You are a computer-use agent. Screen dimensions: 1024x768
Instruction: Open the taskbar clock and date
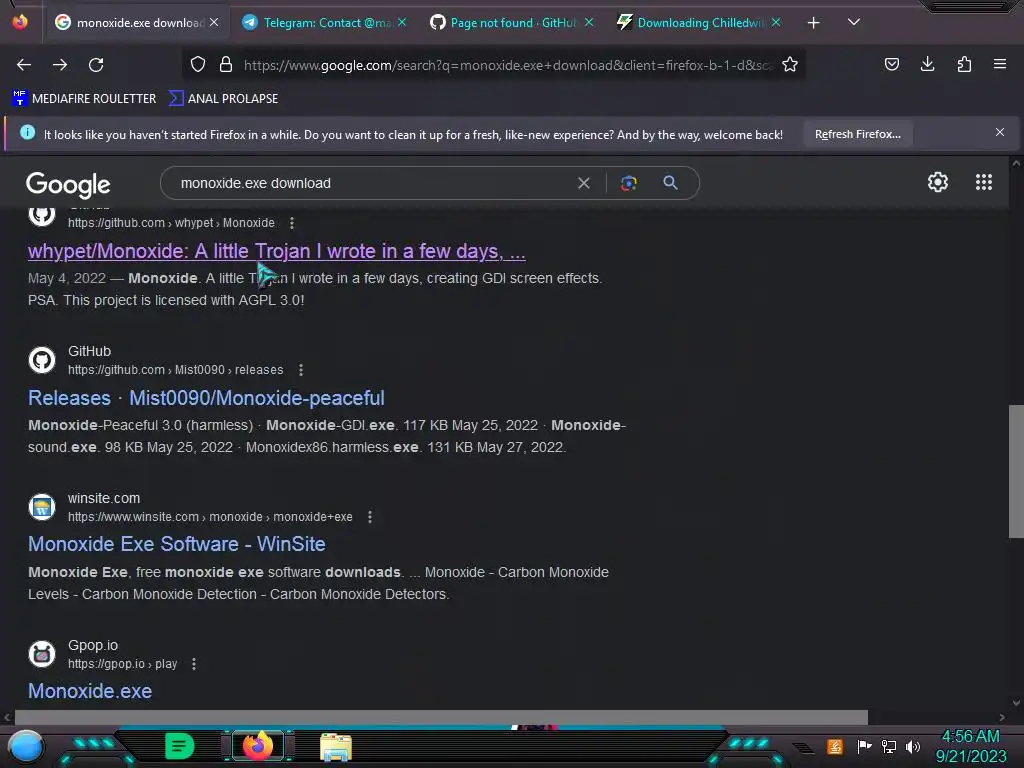[971, 746]
